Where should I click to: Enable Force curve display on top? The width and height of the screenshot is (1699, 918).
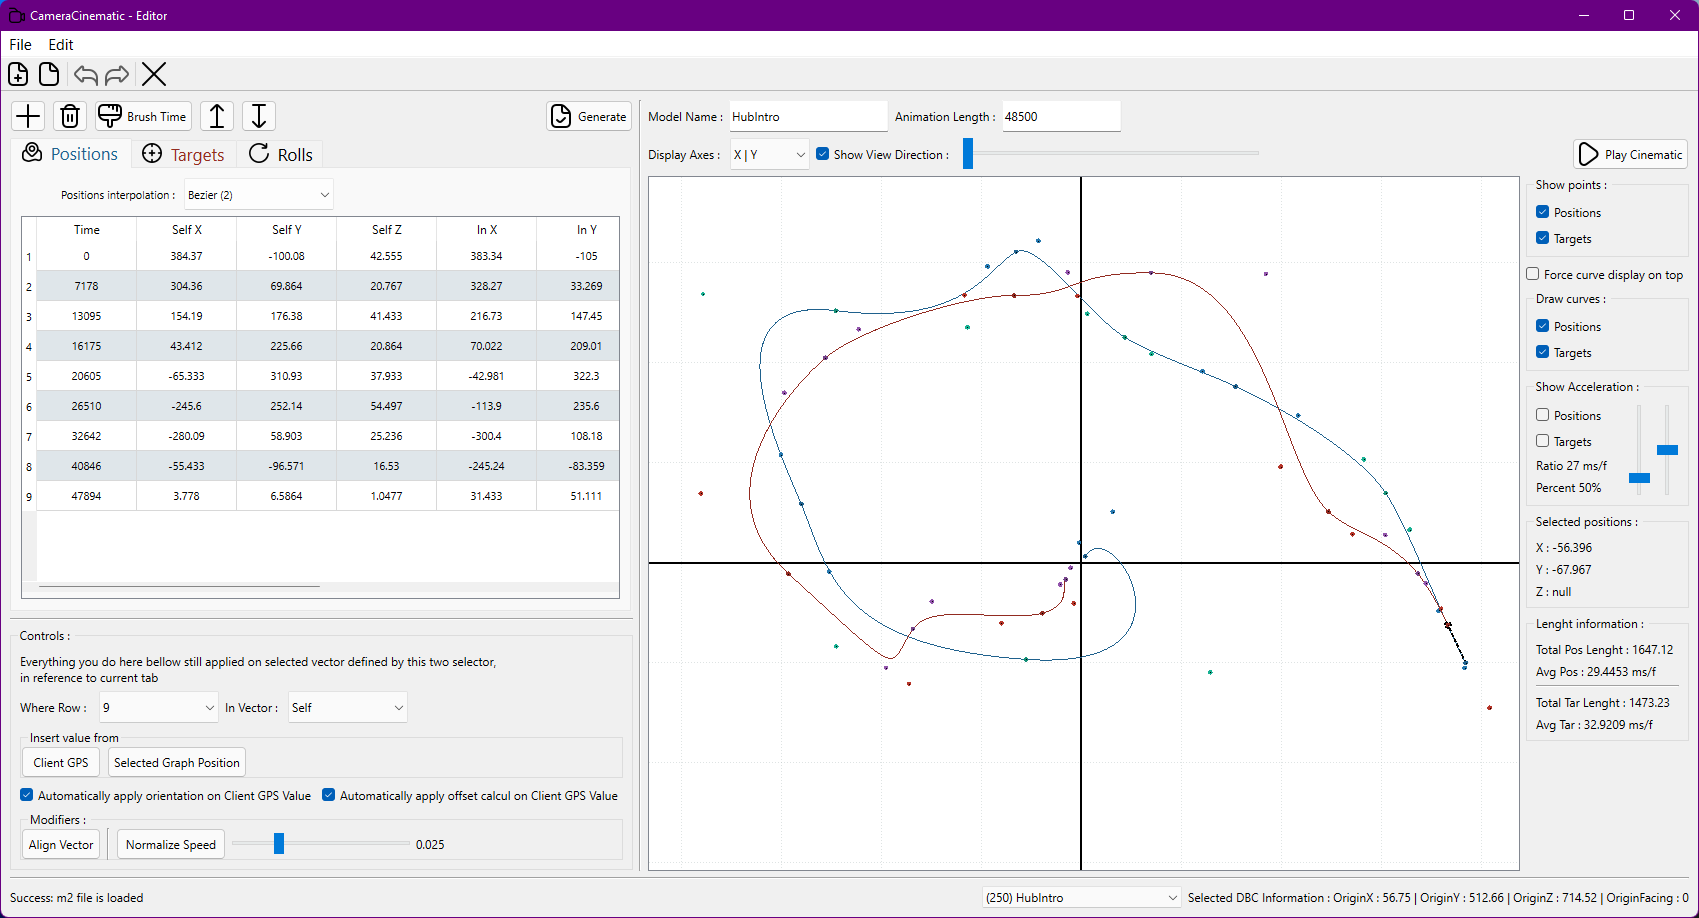pyautogui.click(x=1533, y=274)
